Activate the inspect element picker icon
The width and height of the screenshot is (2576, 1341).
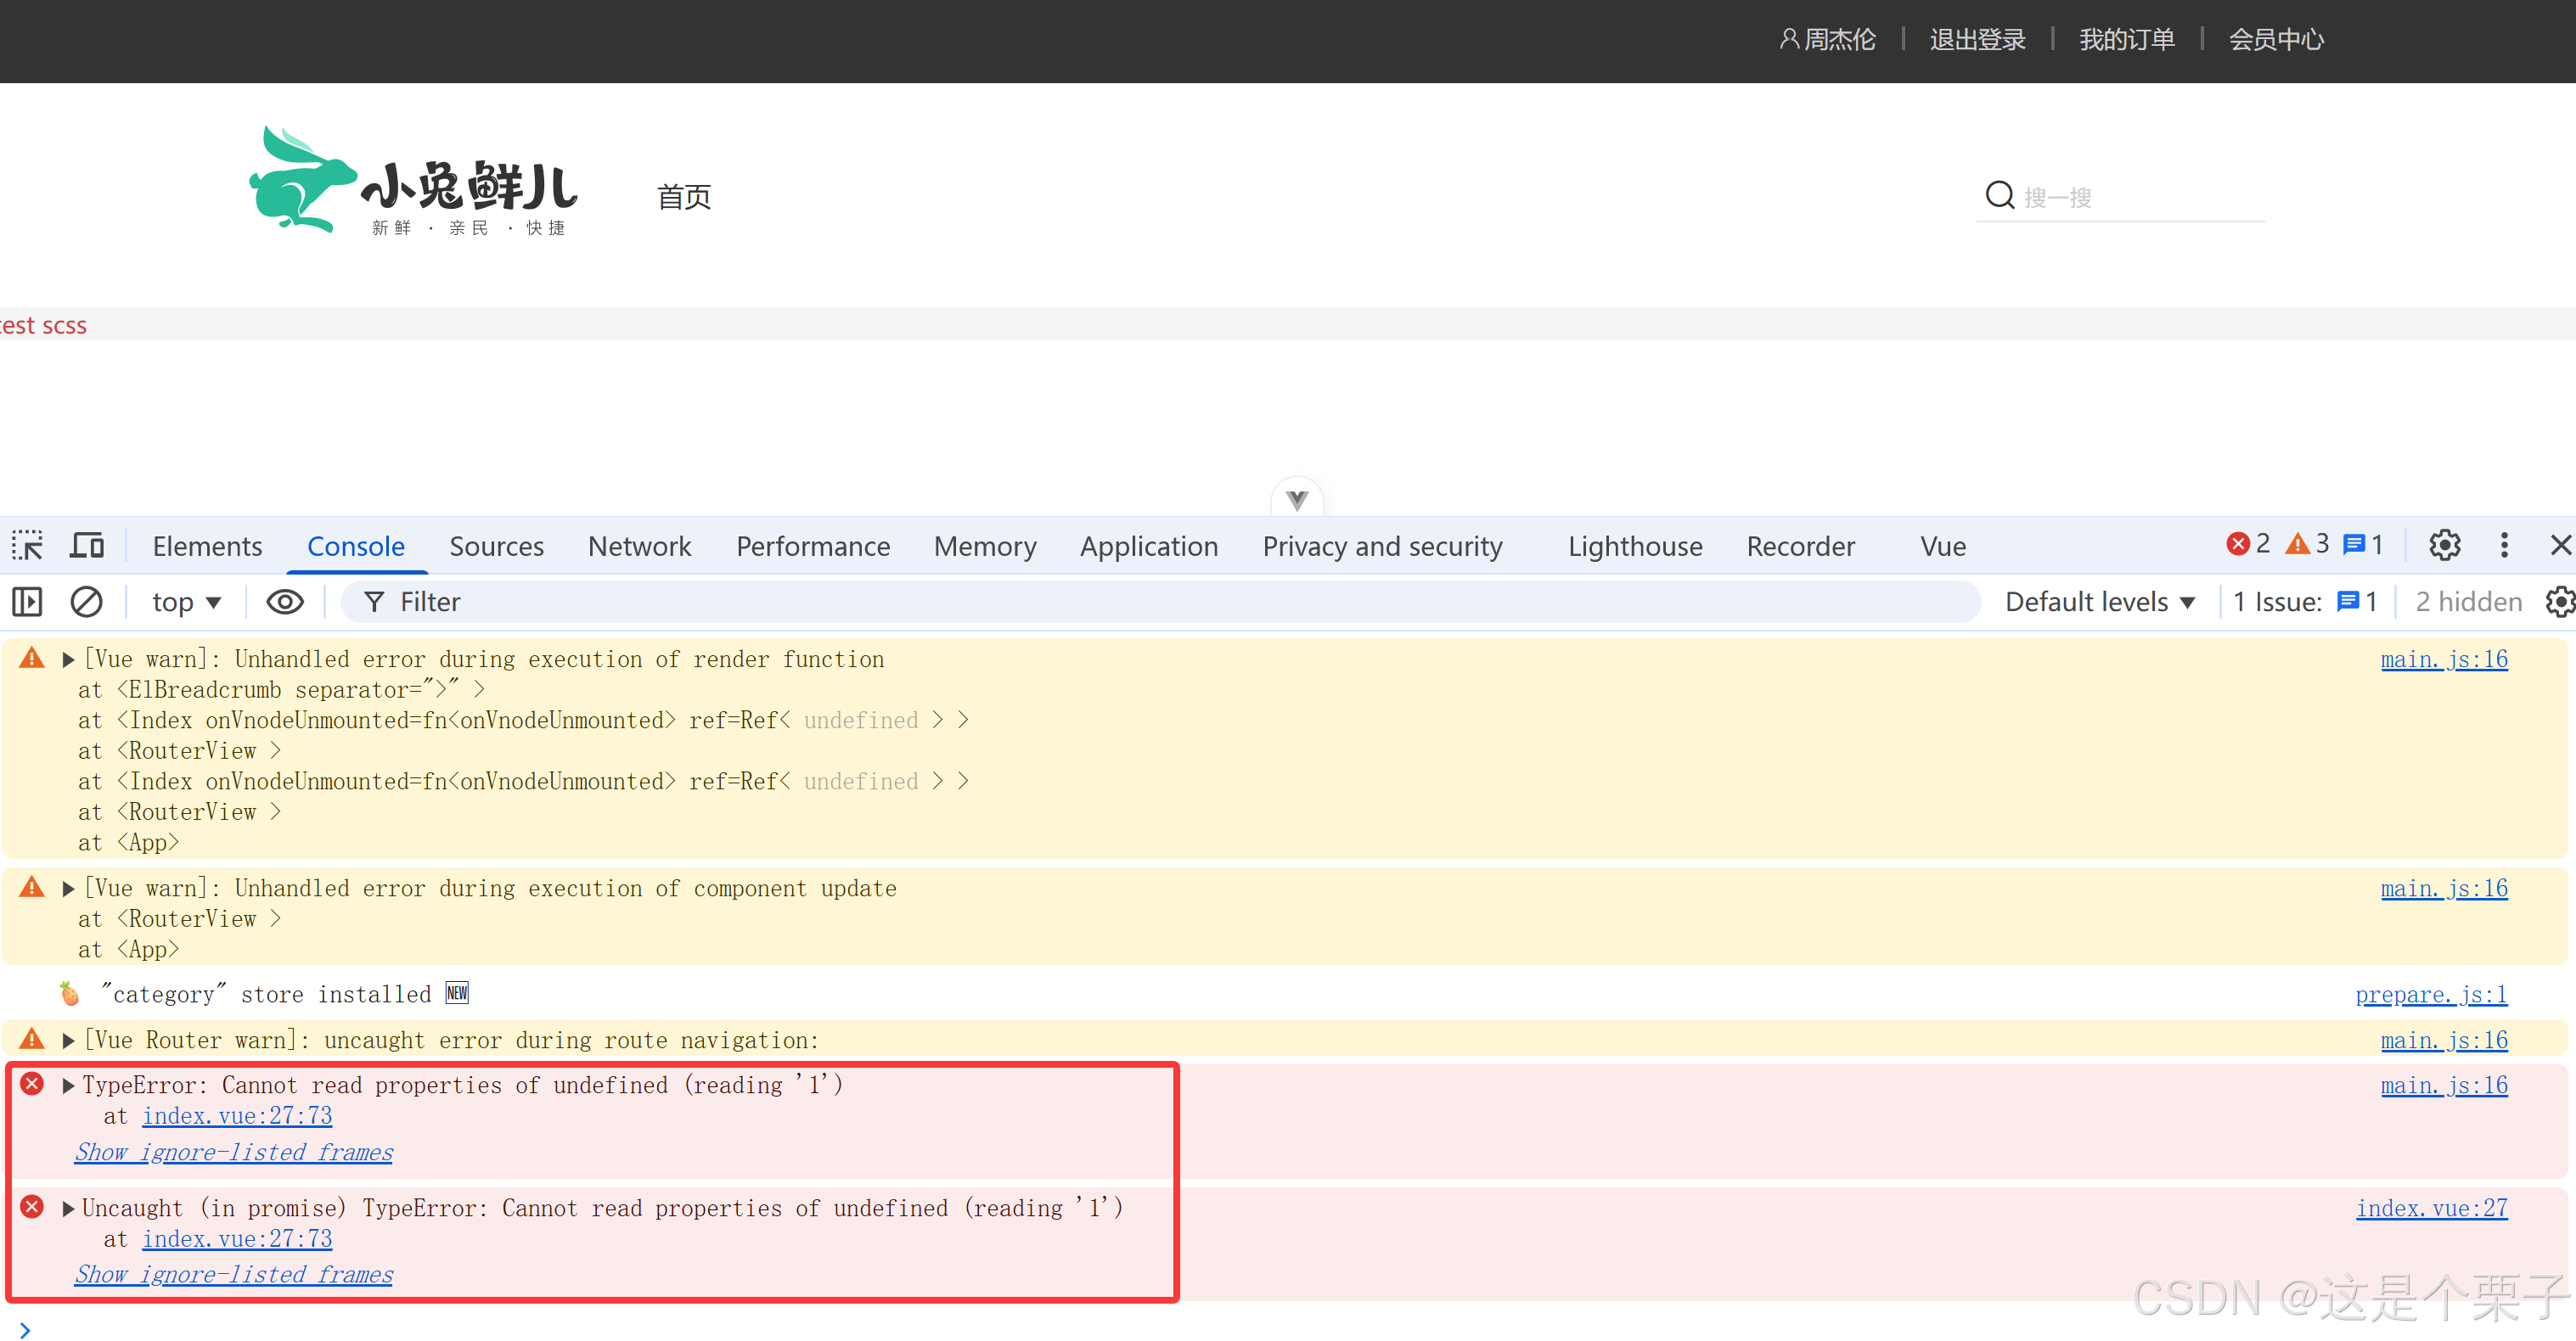pyautogui.click(x=27, y=546)
